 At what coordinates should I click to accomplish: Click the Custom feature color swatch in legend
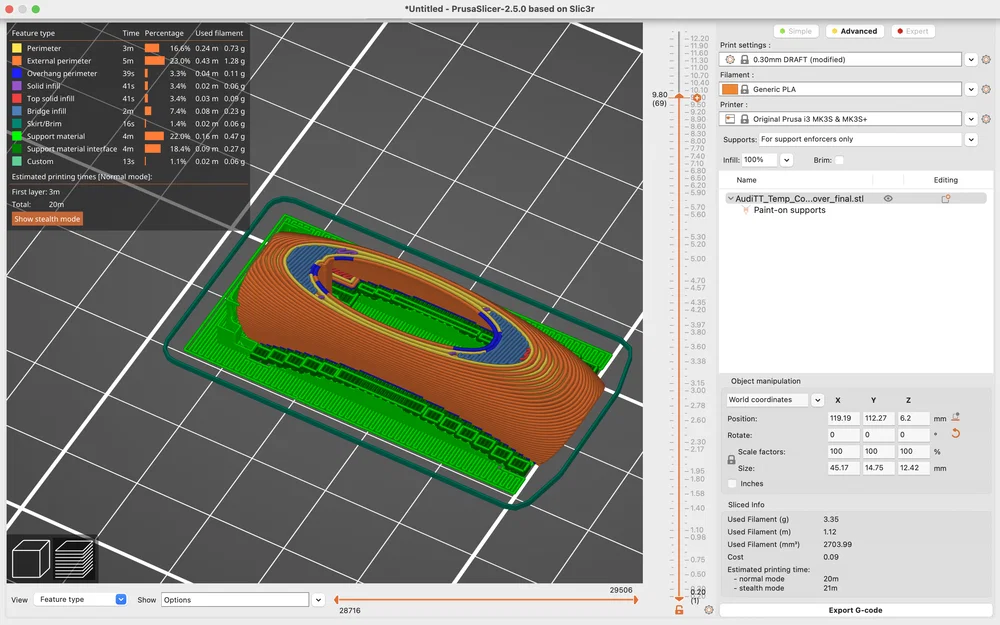point(17,161)
